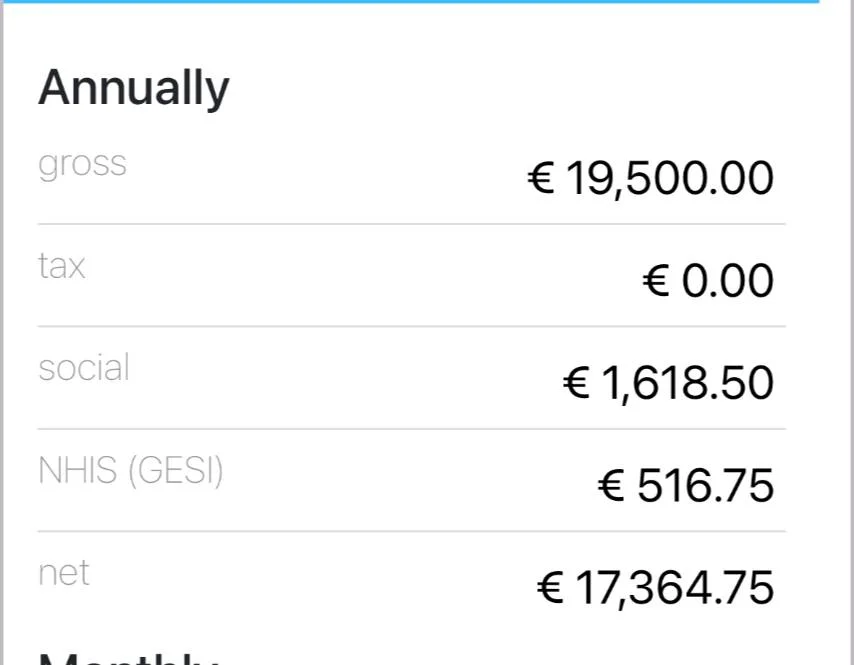The image size is (854, 665).
Task: Click the Annually section heading
Action: [x=133, y=88]
